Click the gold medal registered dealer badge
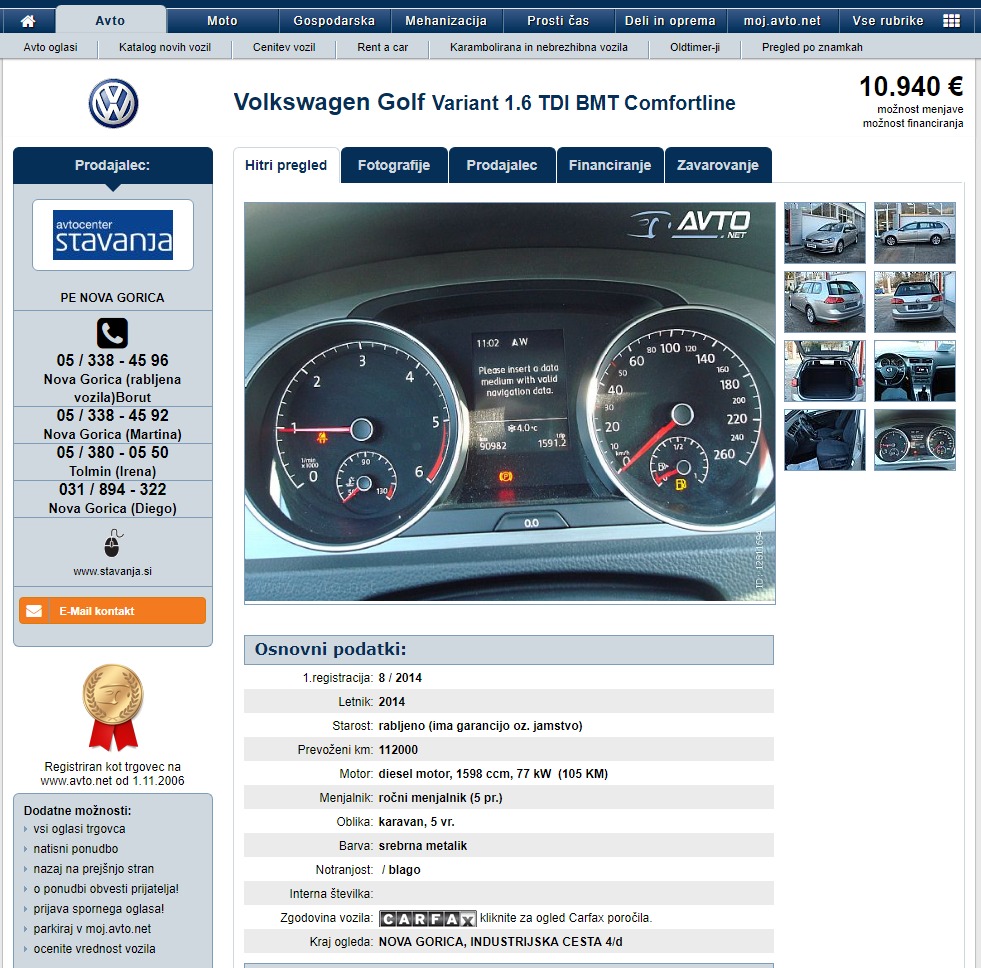The image size is (981, 968). (113, 707)
